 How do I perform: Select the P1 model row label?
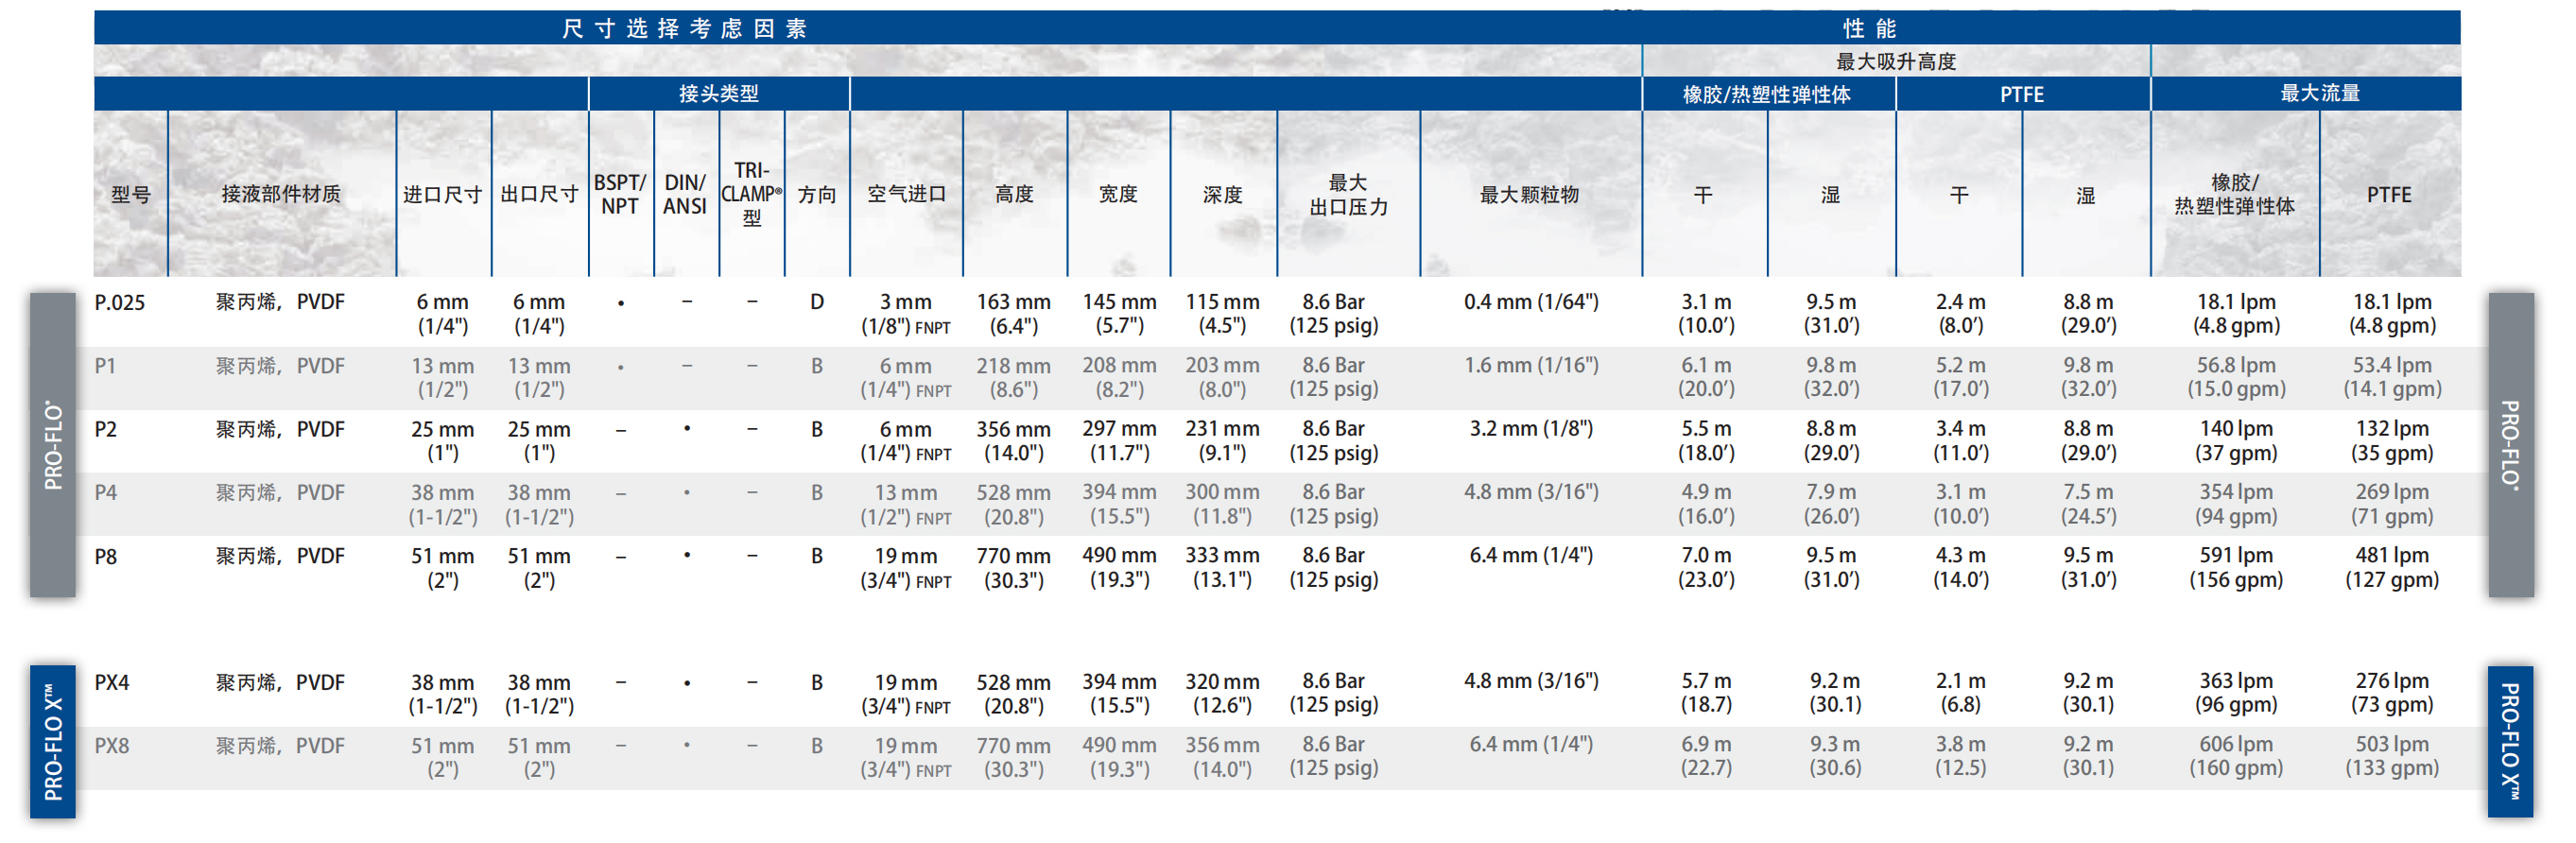pyautogui.click(x=105, y=366)
